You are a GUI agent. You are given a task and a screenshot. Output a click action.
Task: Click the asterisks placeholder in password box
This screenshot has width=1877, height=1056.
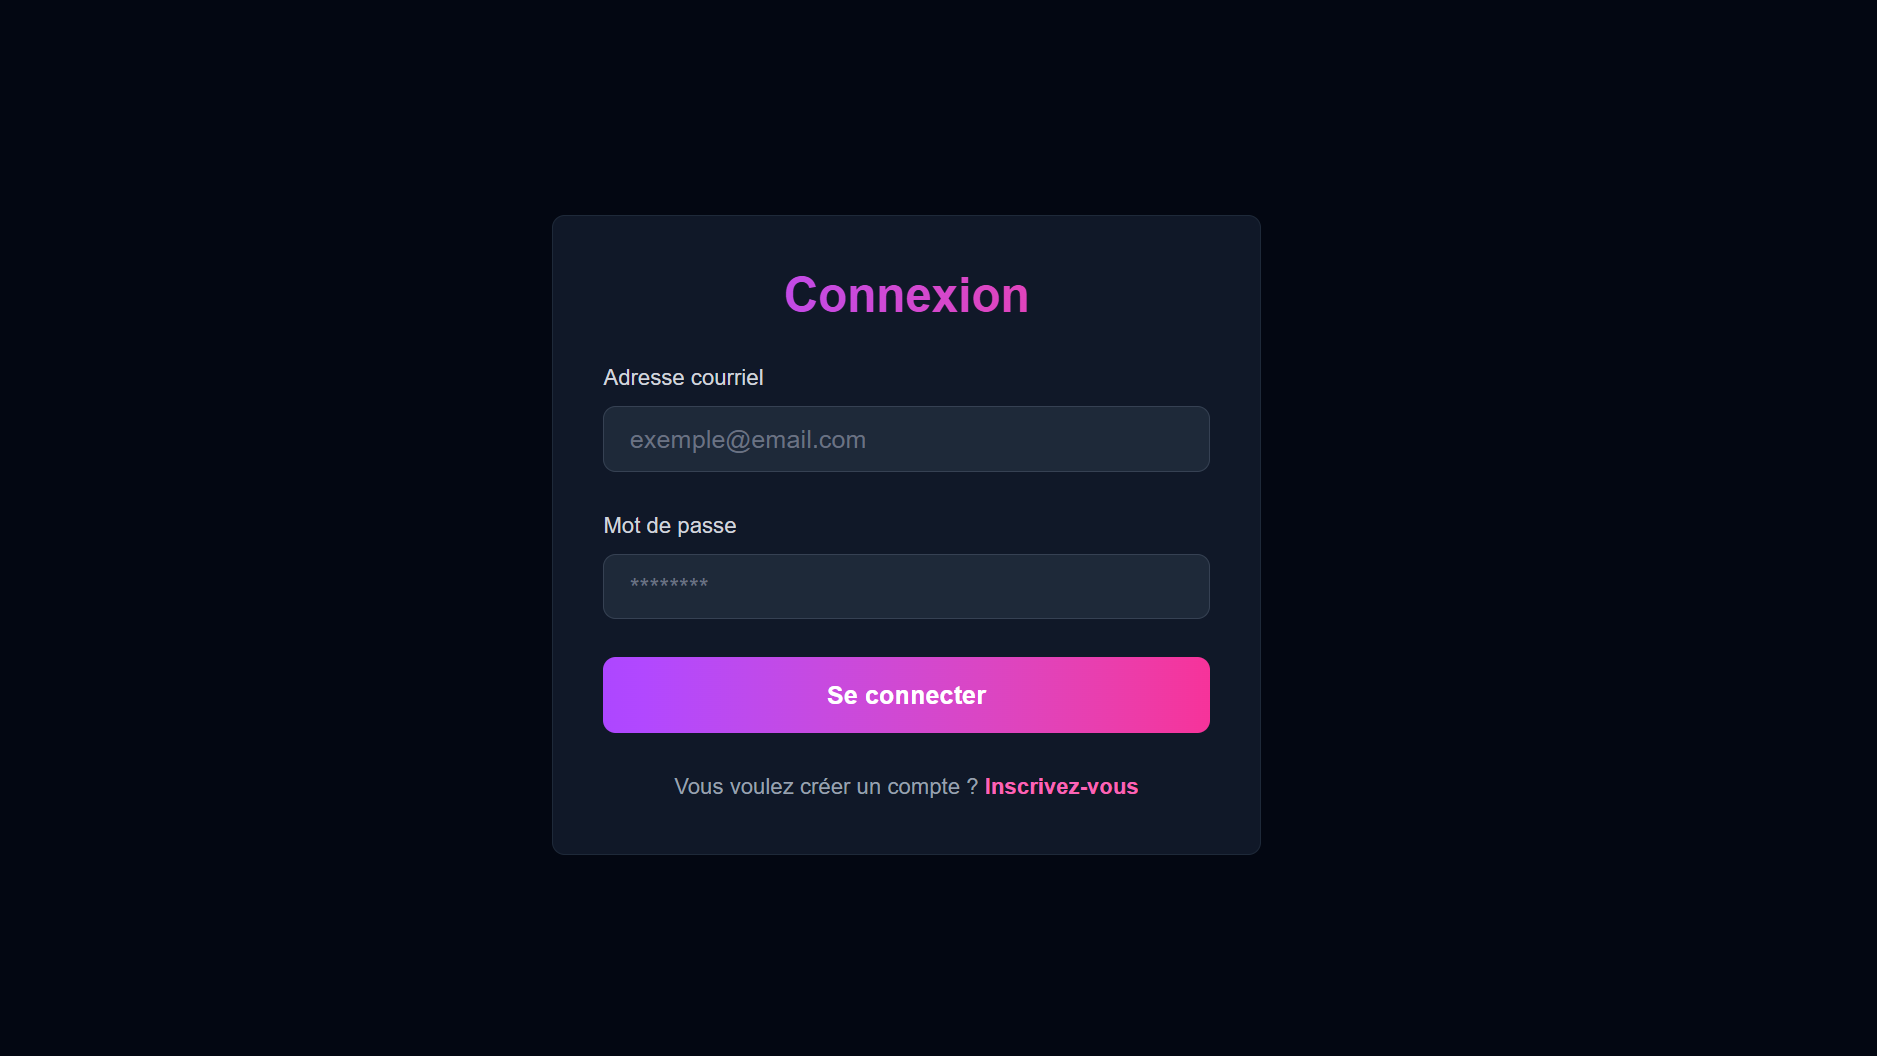point(669,585)
